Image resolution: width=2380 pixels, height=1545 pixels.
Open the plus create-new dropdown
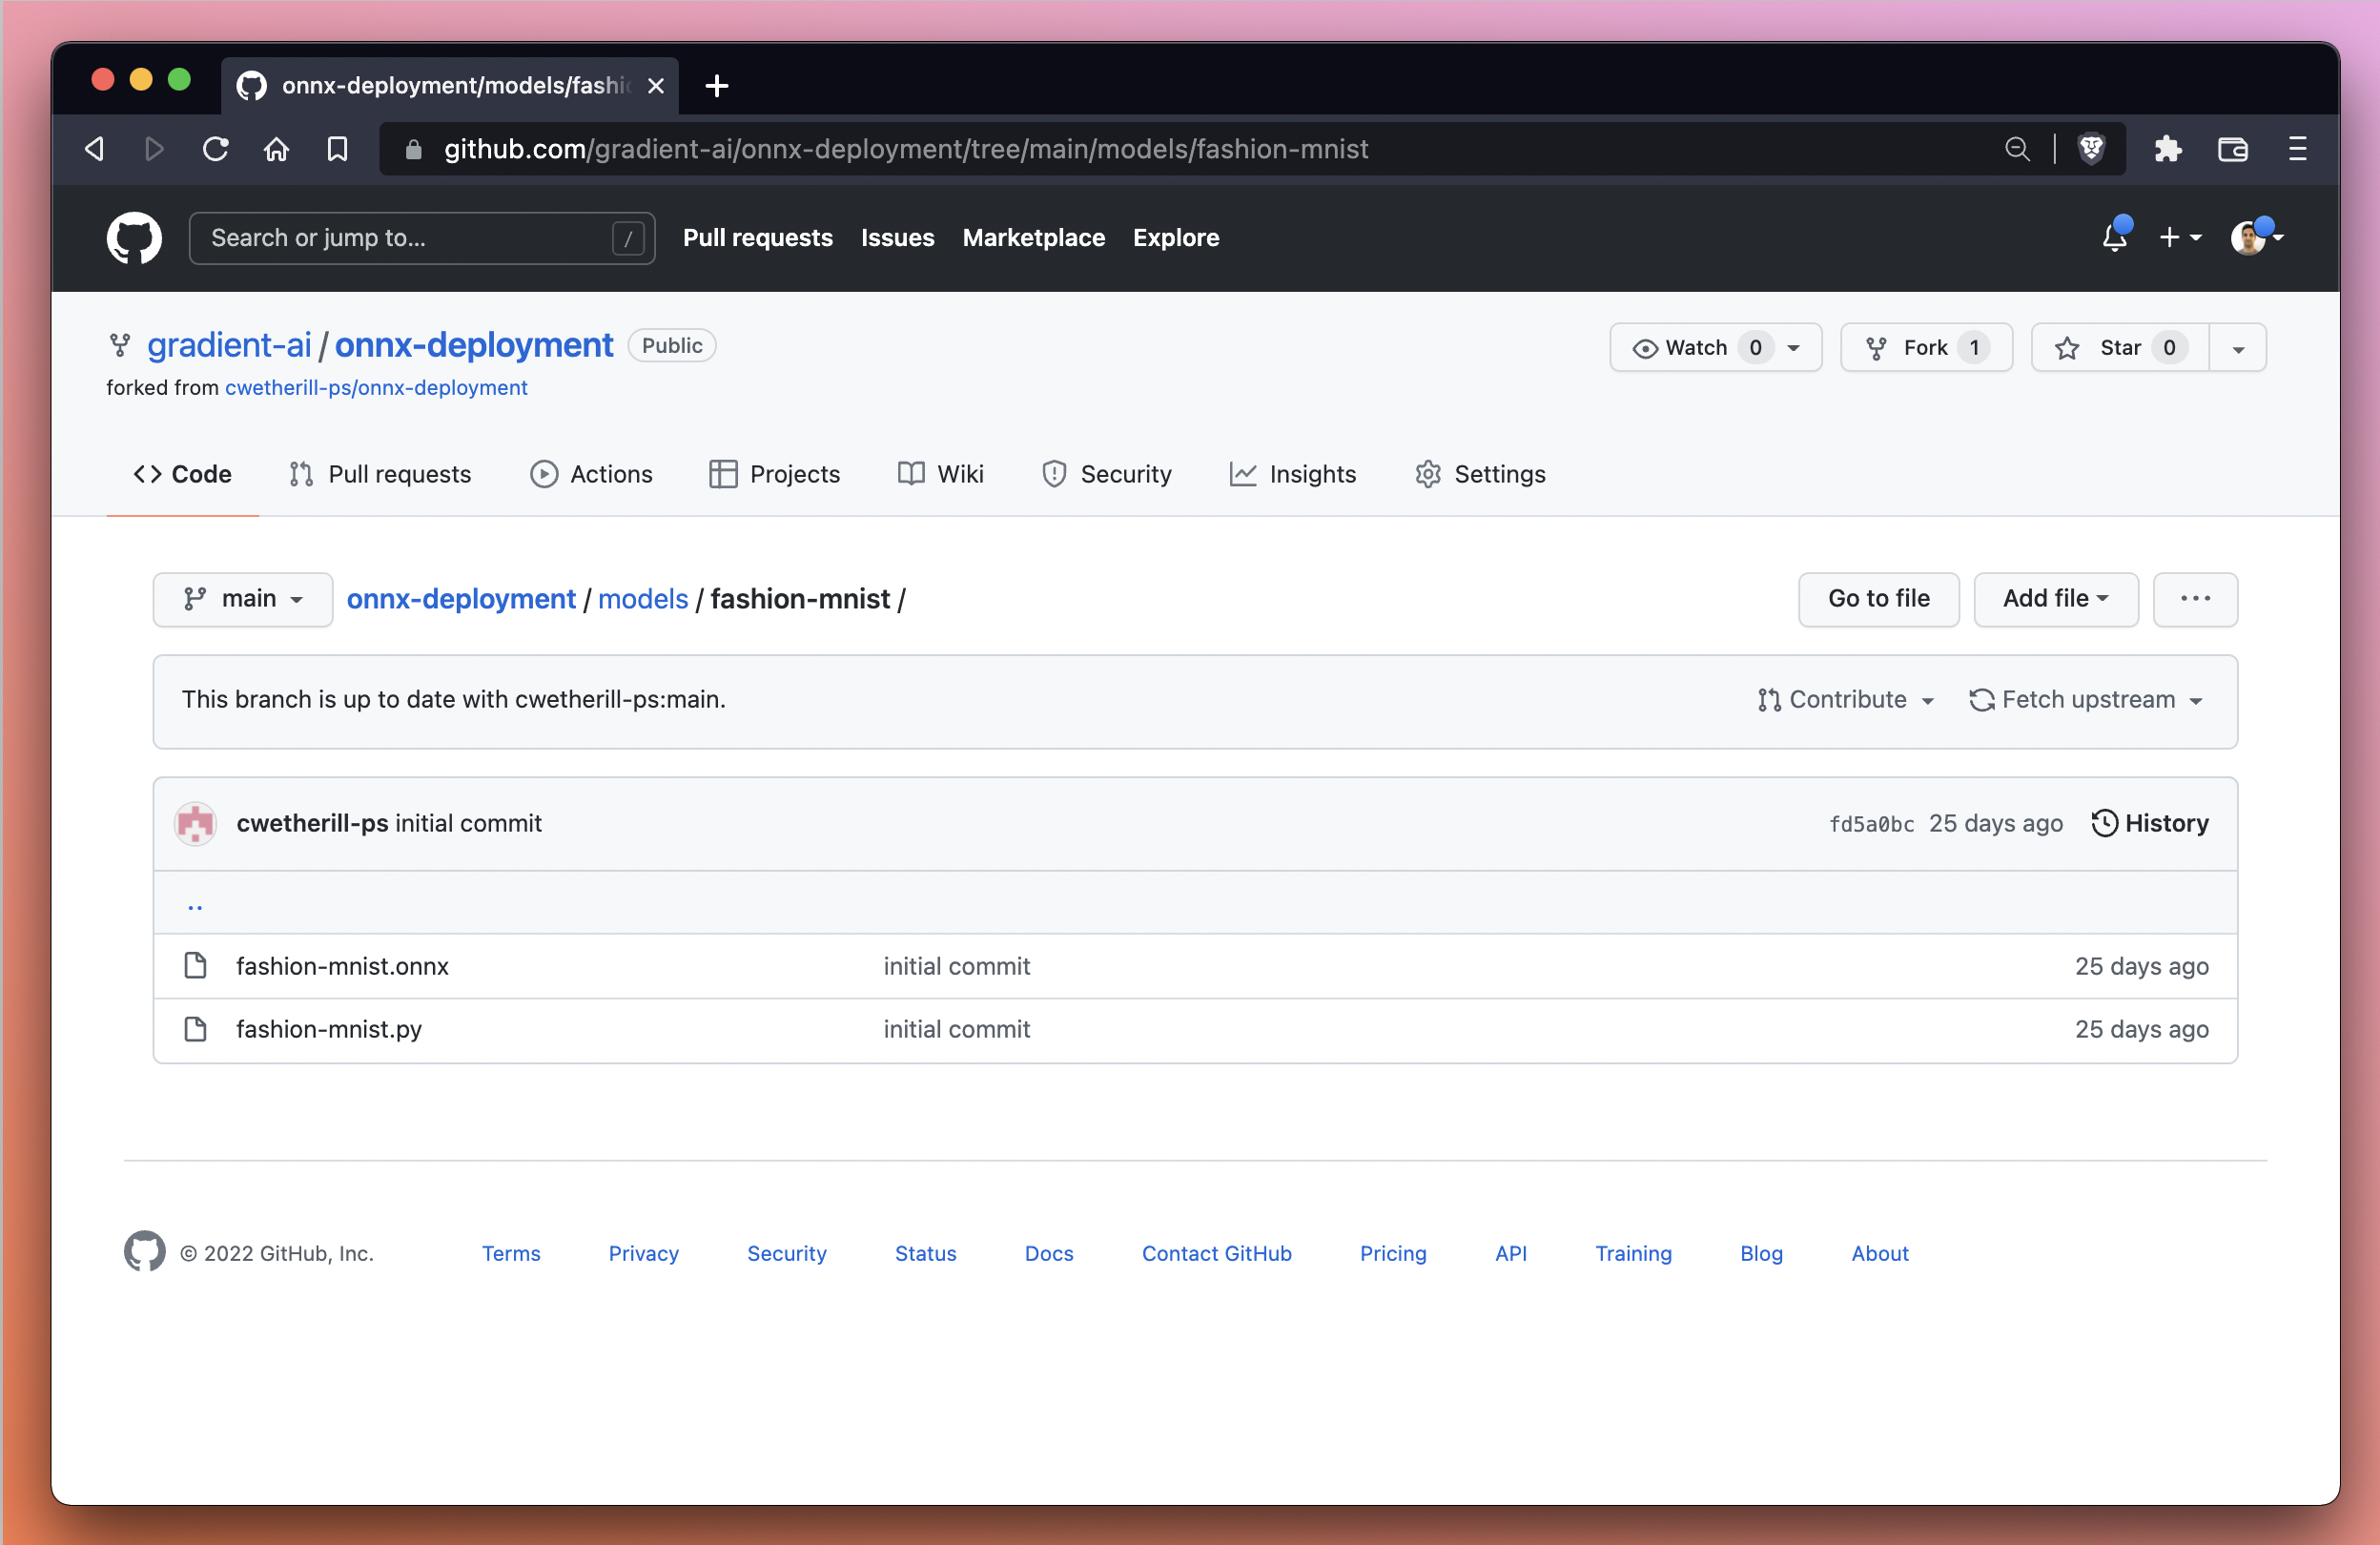pos(2180,237)
